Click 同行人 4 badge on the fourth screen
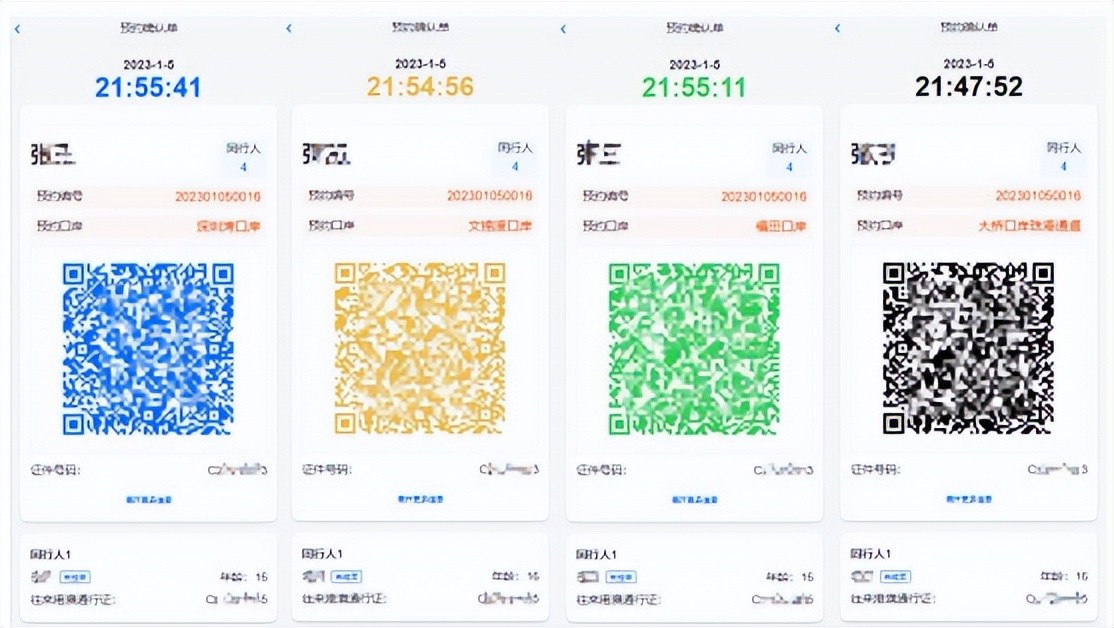Viewport: 1114px width, 628px height. (1063, 157)
